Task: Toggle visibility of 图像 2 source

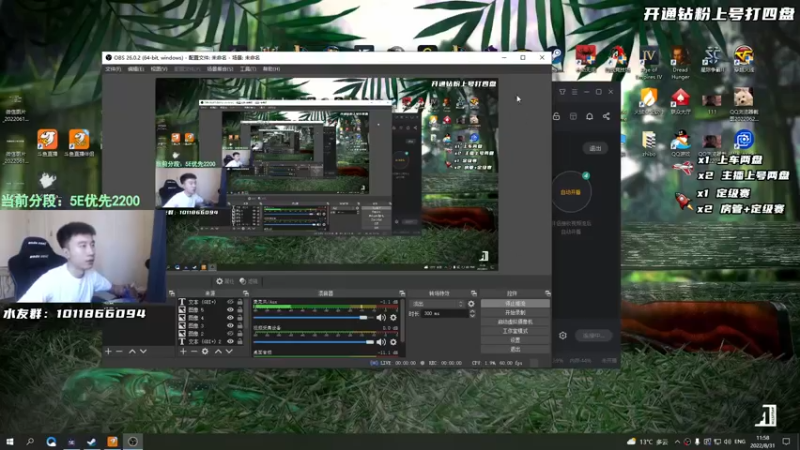Action: click(x=230, y=333)
